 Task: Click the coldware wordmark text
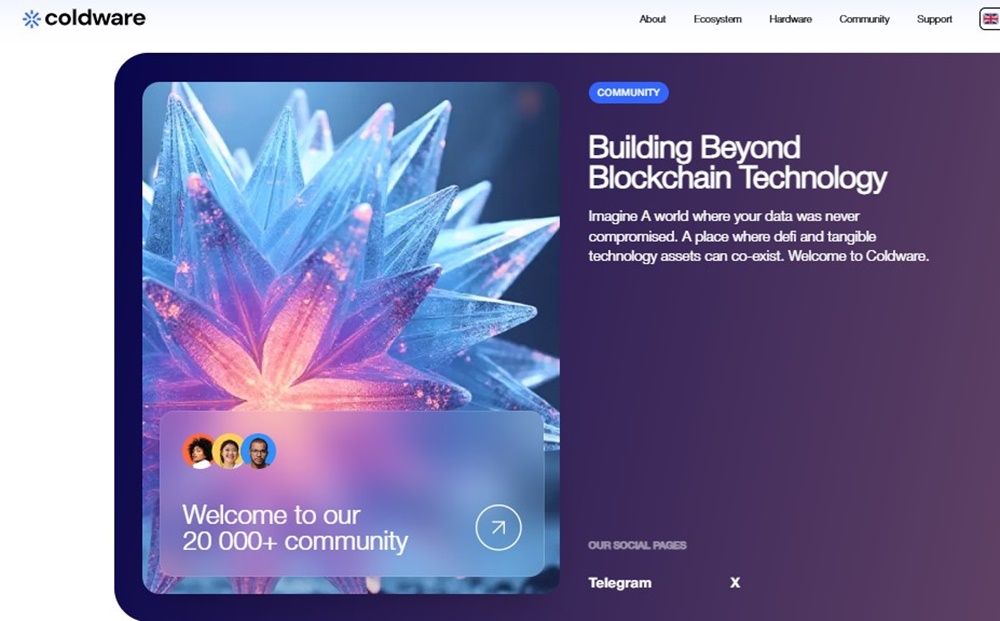95,18
